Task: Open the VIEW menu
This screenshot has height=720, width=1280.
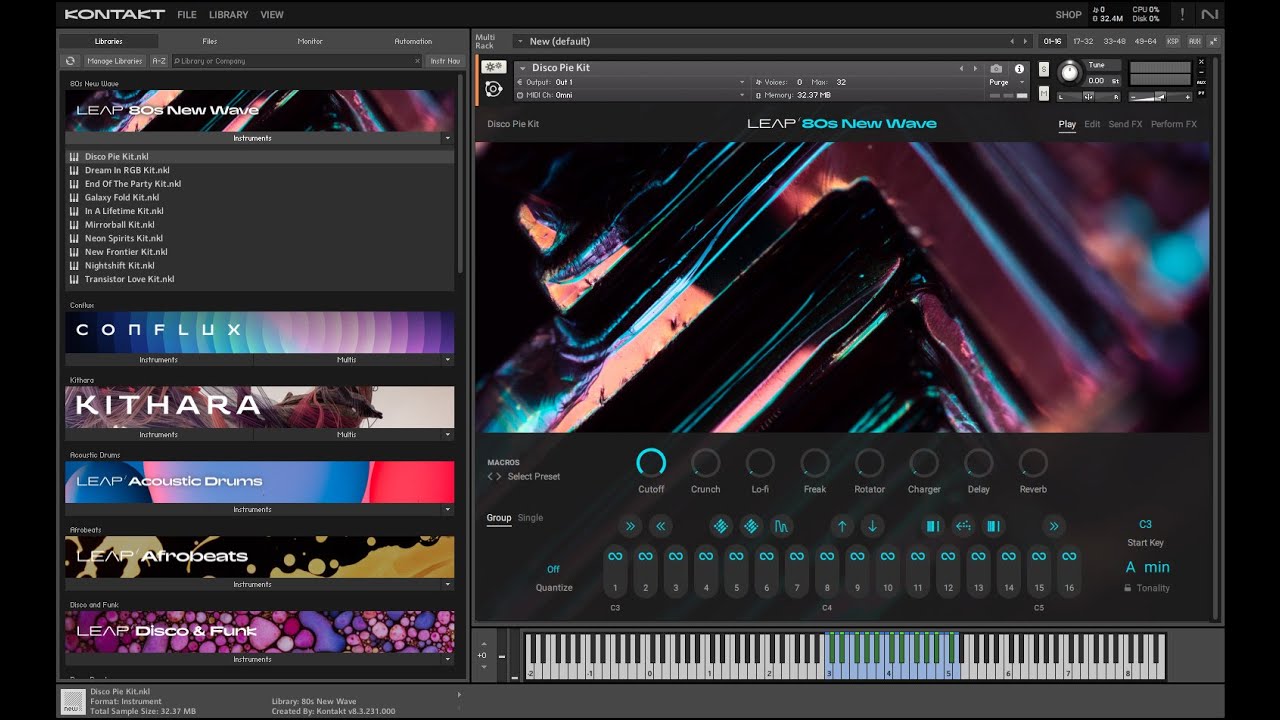Action: coord(272,15)
